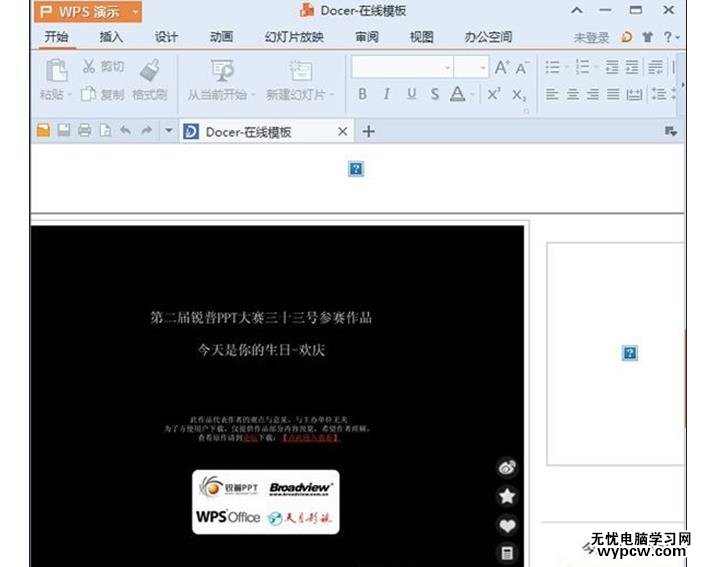Click the 未登录 login link
Viewport: 702px width, 567px height.
[x=591, y=38]
